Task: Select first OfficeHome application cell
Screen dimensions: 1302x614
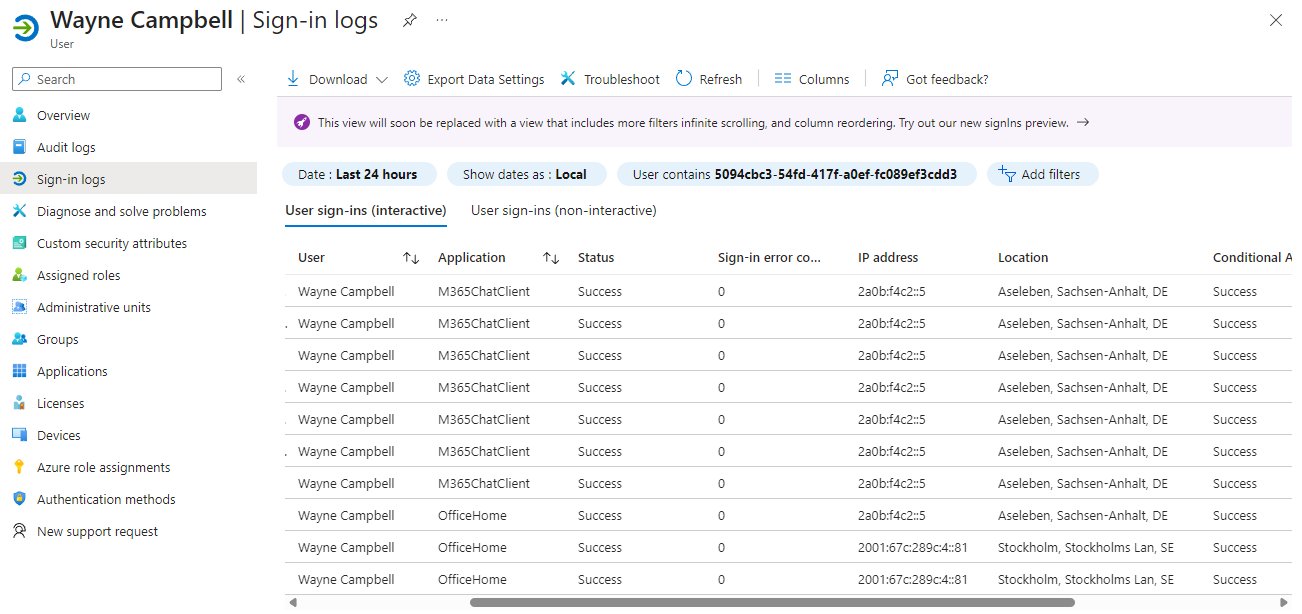Action: click(x=472, y=515)
